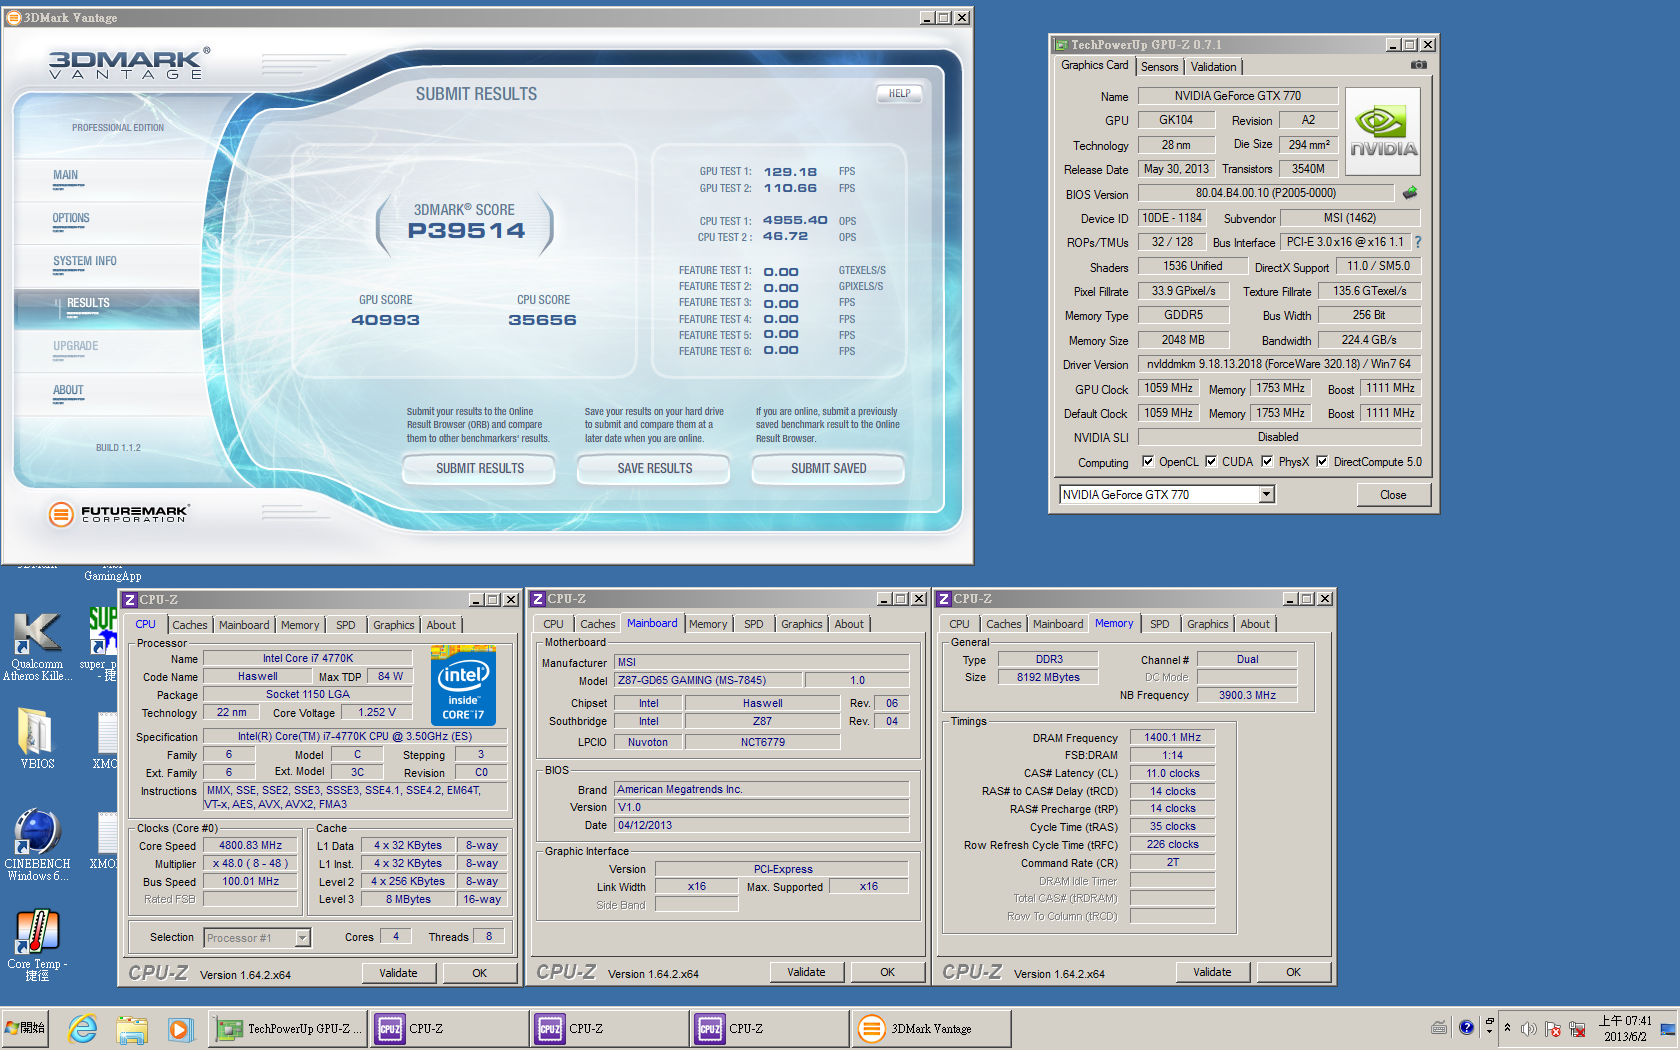1680x1050 pixels.
Task: Click the mainboard model Z87-GD65 GAMING field
Action: [x=708, y=680]
